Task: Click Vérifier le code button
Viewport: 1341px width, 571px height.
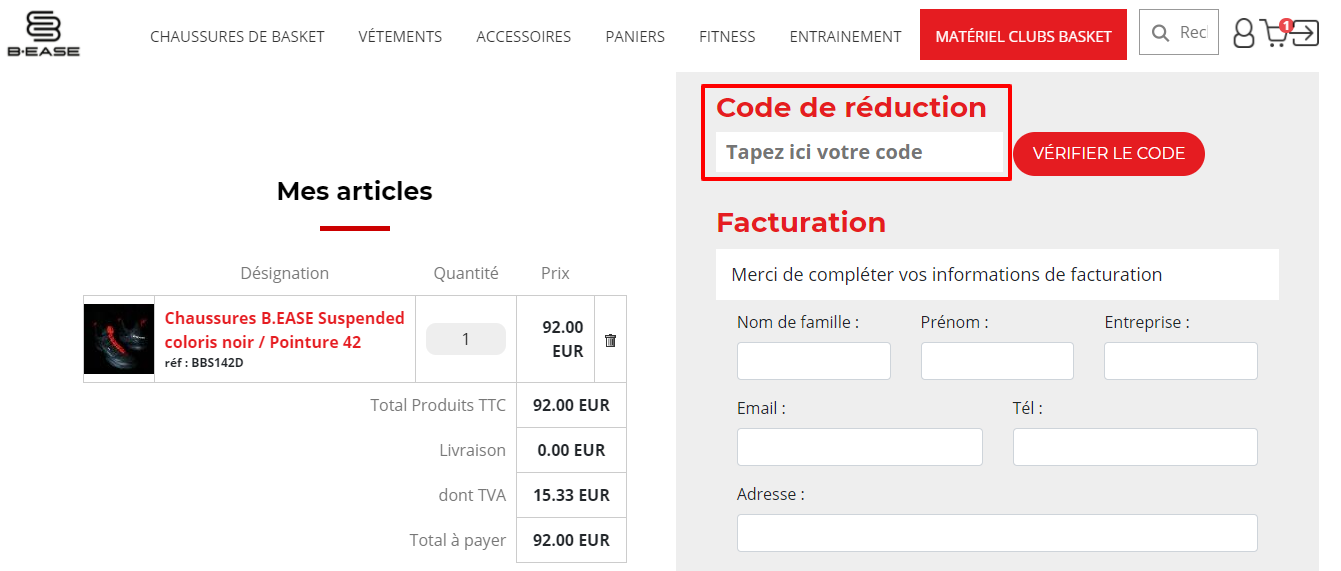Action: 1108,154
